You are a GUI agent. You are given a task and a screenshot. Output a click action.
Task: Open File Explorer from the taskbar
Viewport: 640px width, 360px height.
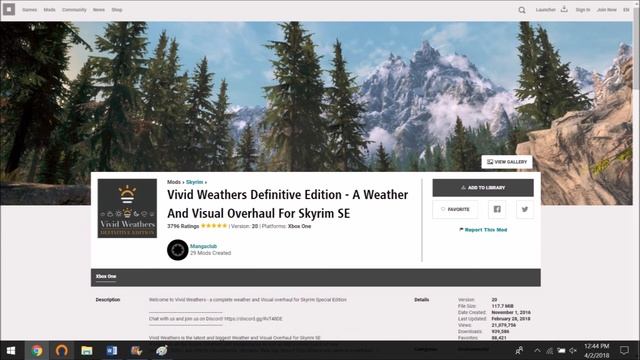click(x=87, y=351)
